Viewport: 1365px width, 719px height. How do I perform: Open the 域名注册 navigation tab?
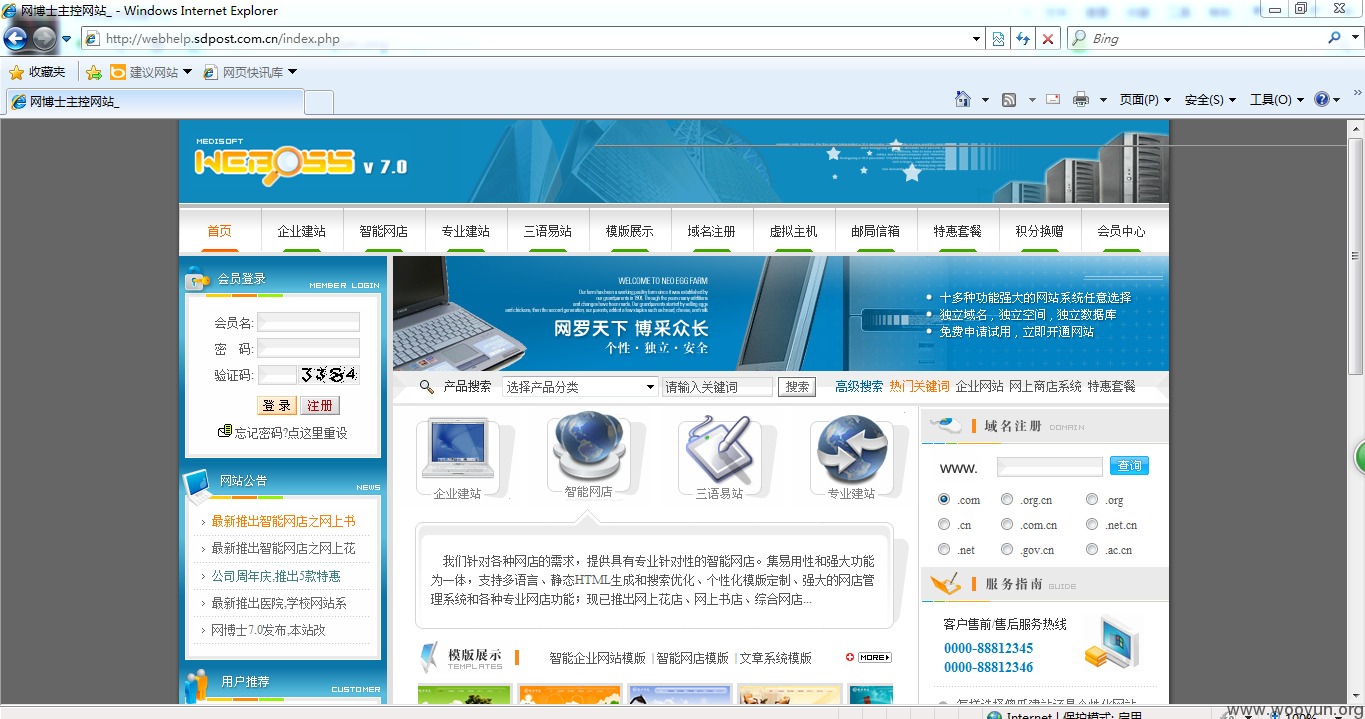point(711,231)
